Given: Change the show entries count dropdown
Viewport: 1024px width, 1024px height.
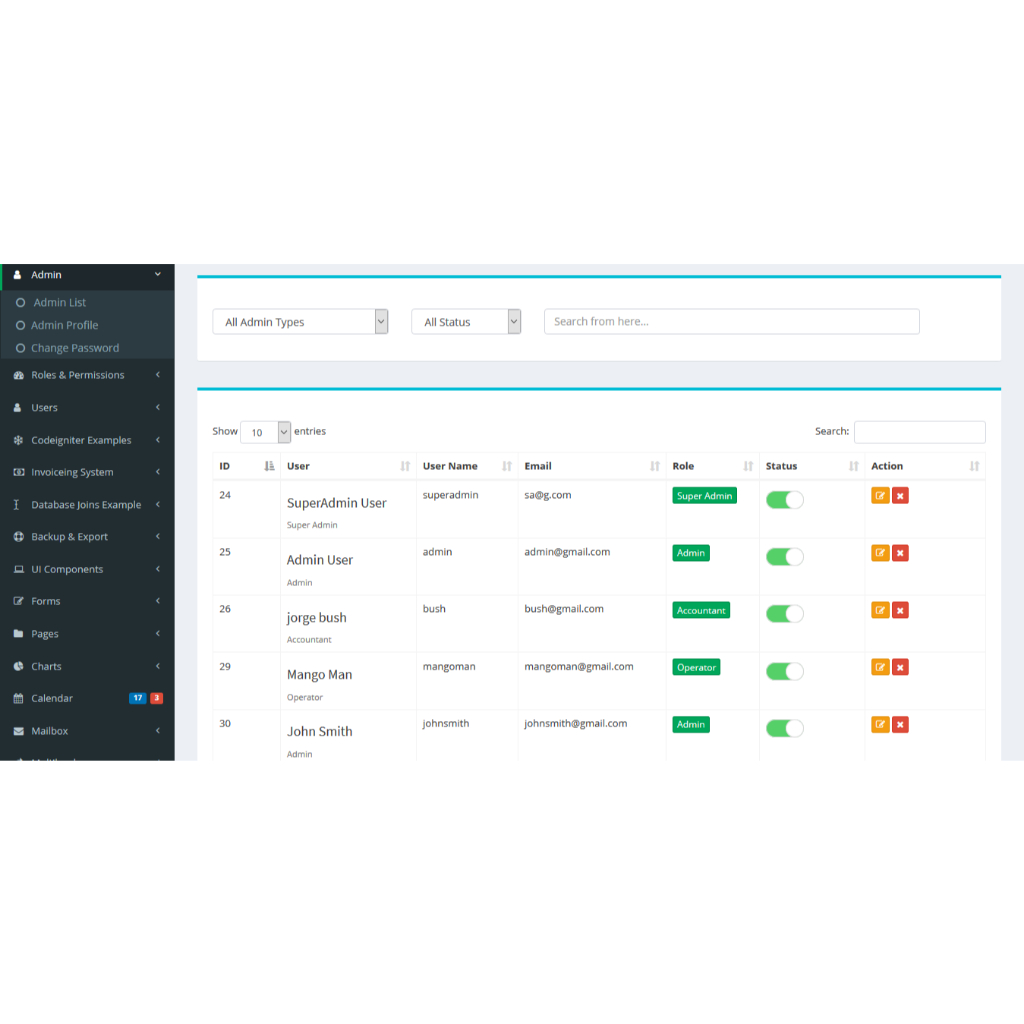Looking at the screenshot, I should click(265, 432).
